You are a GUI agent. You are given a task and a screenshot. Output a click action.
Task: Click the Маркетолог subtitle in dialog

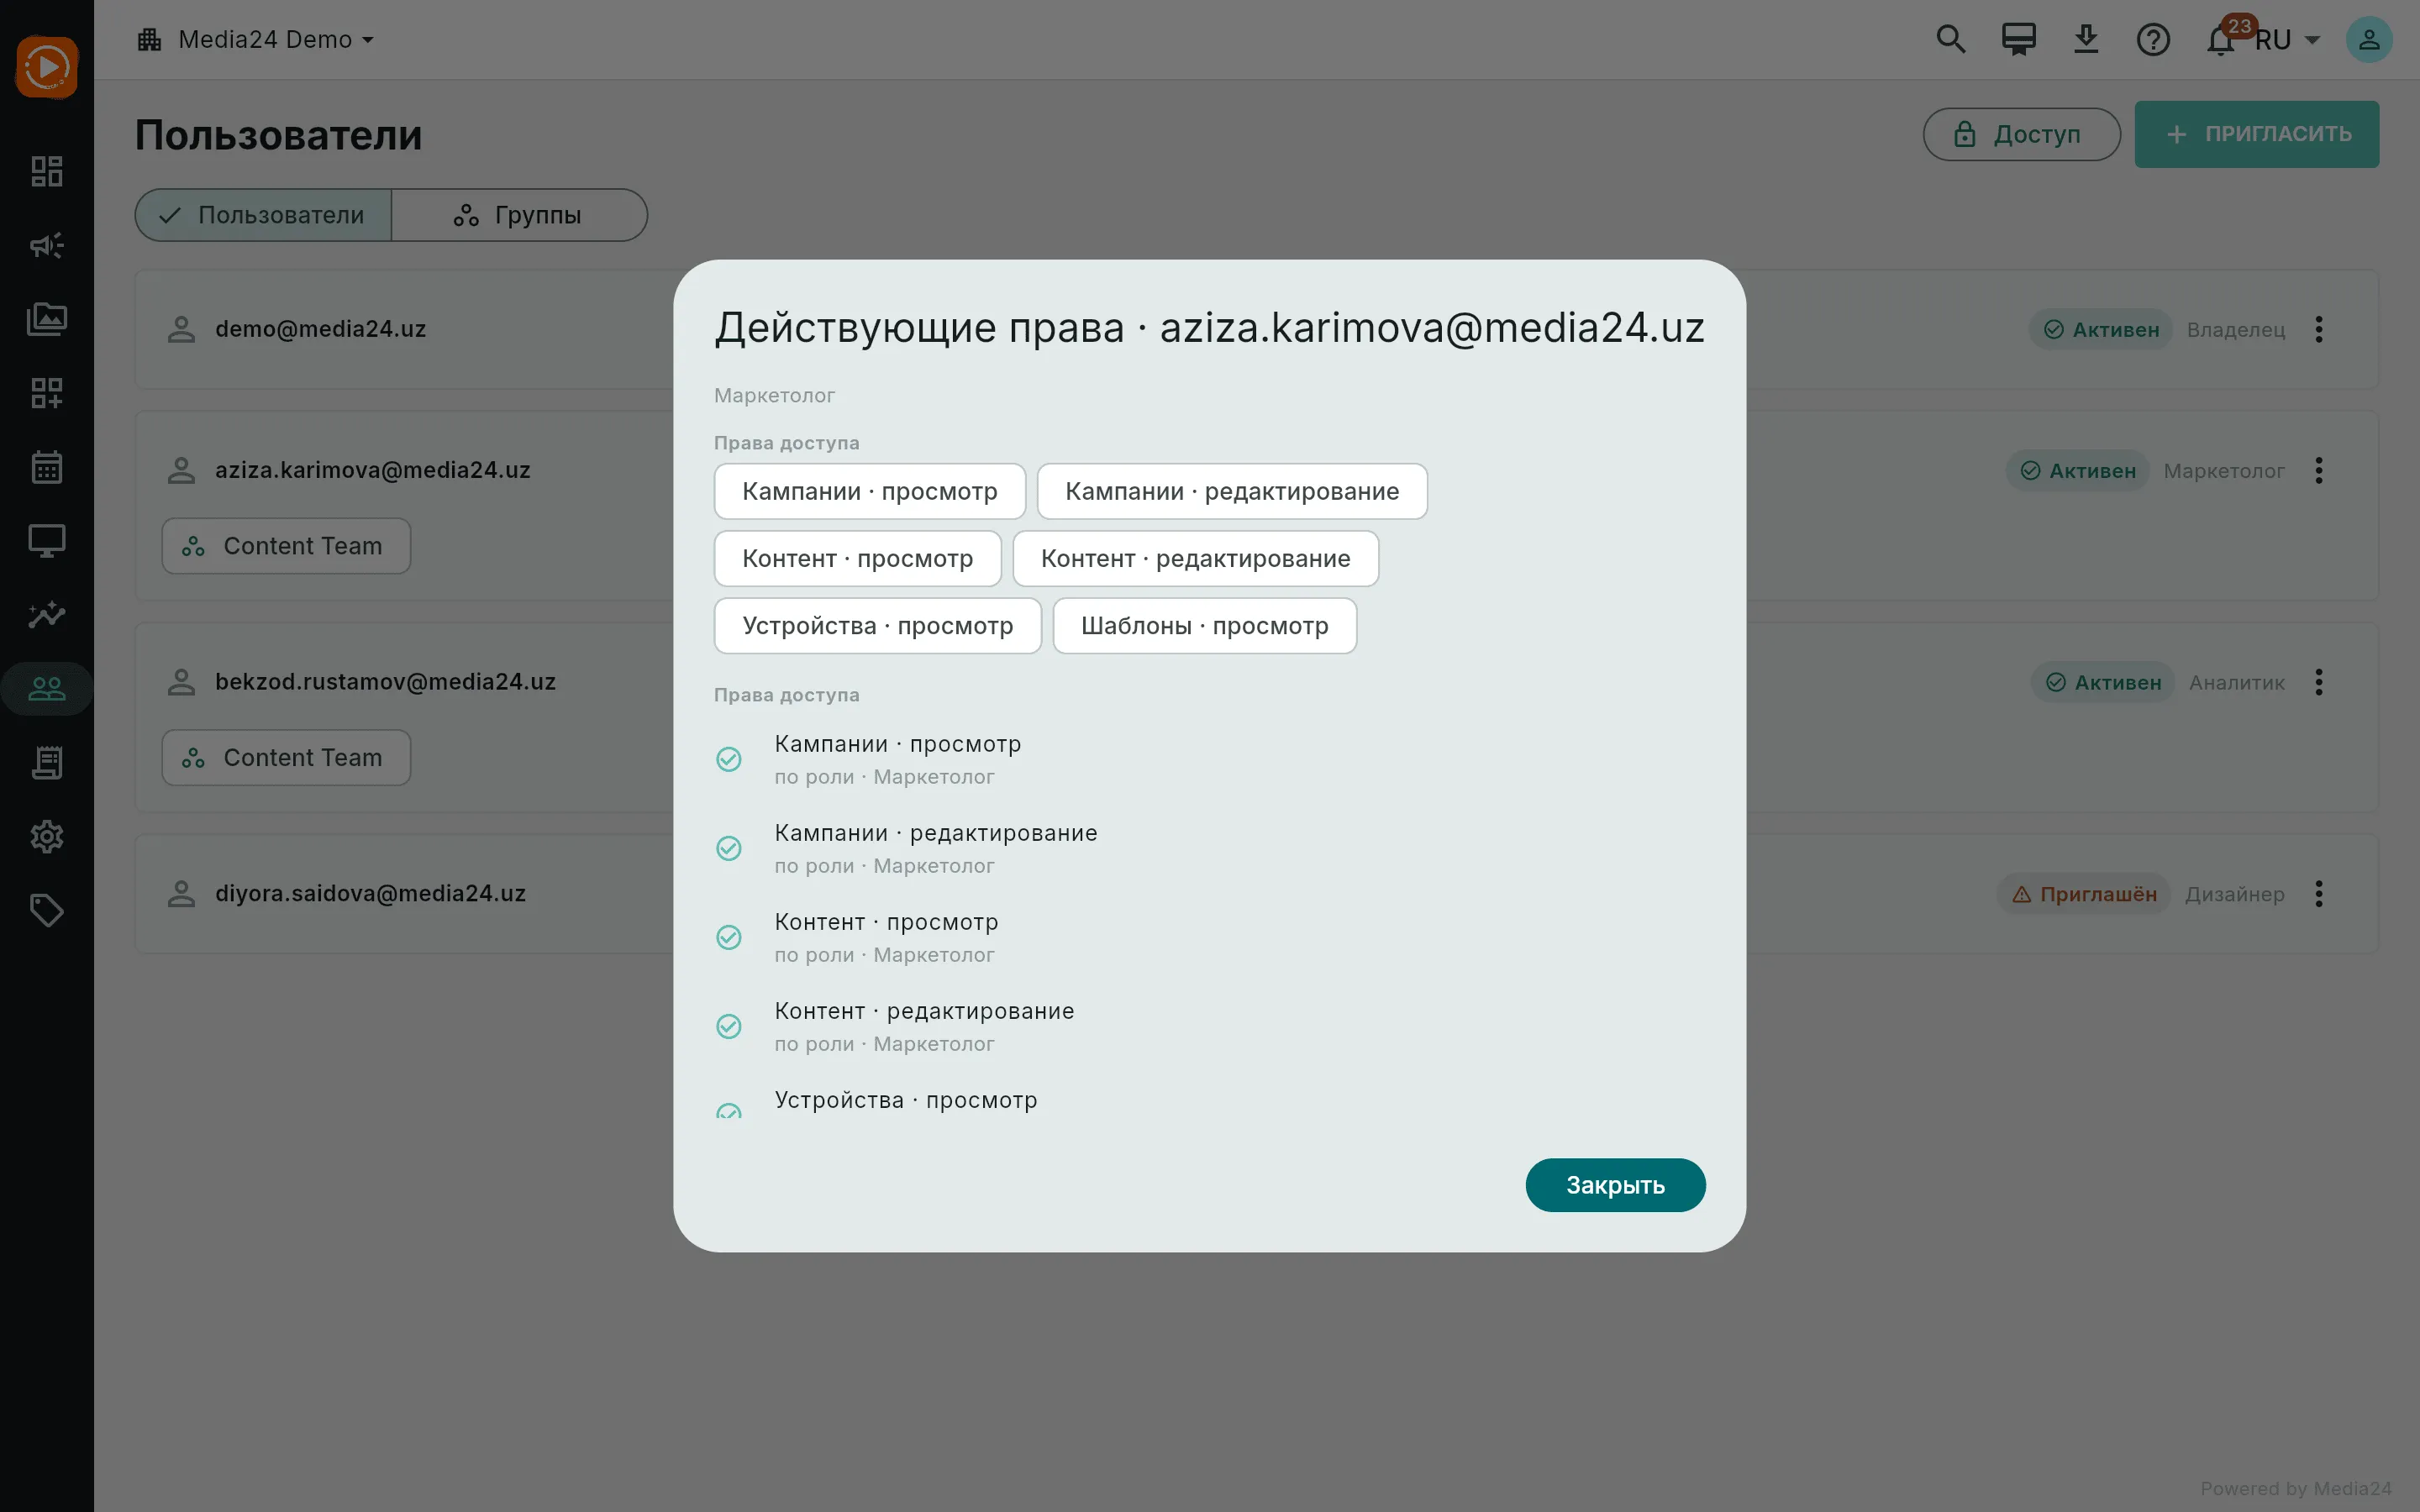pos(774,395)
